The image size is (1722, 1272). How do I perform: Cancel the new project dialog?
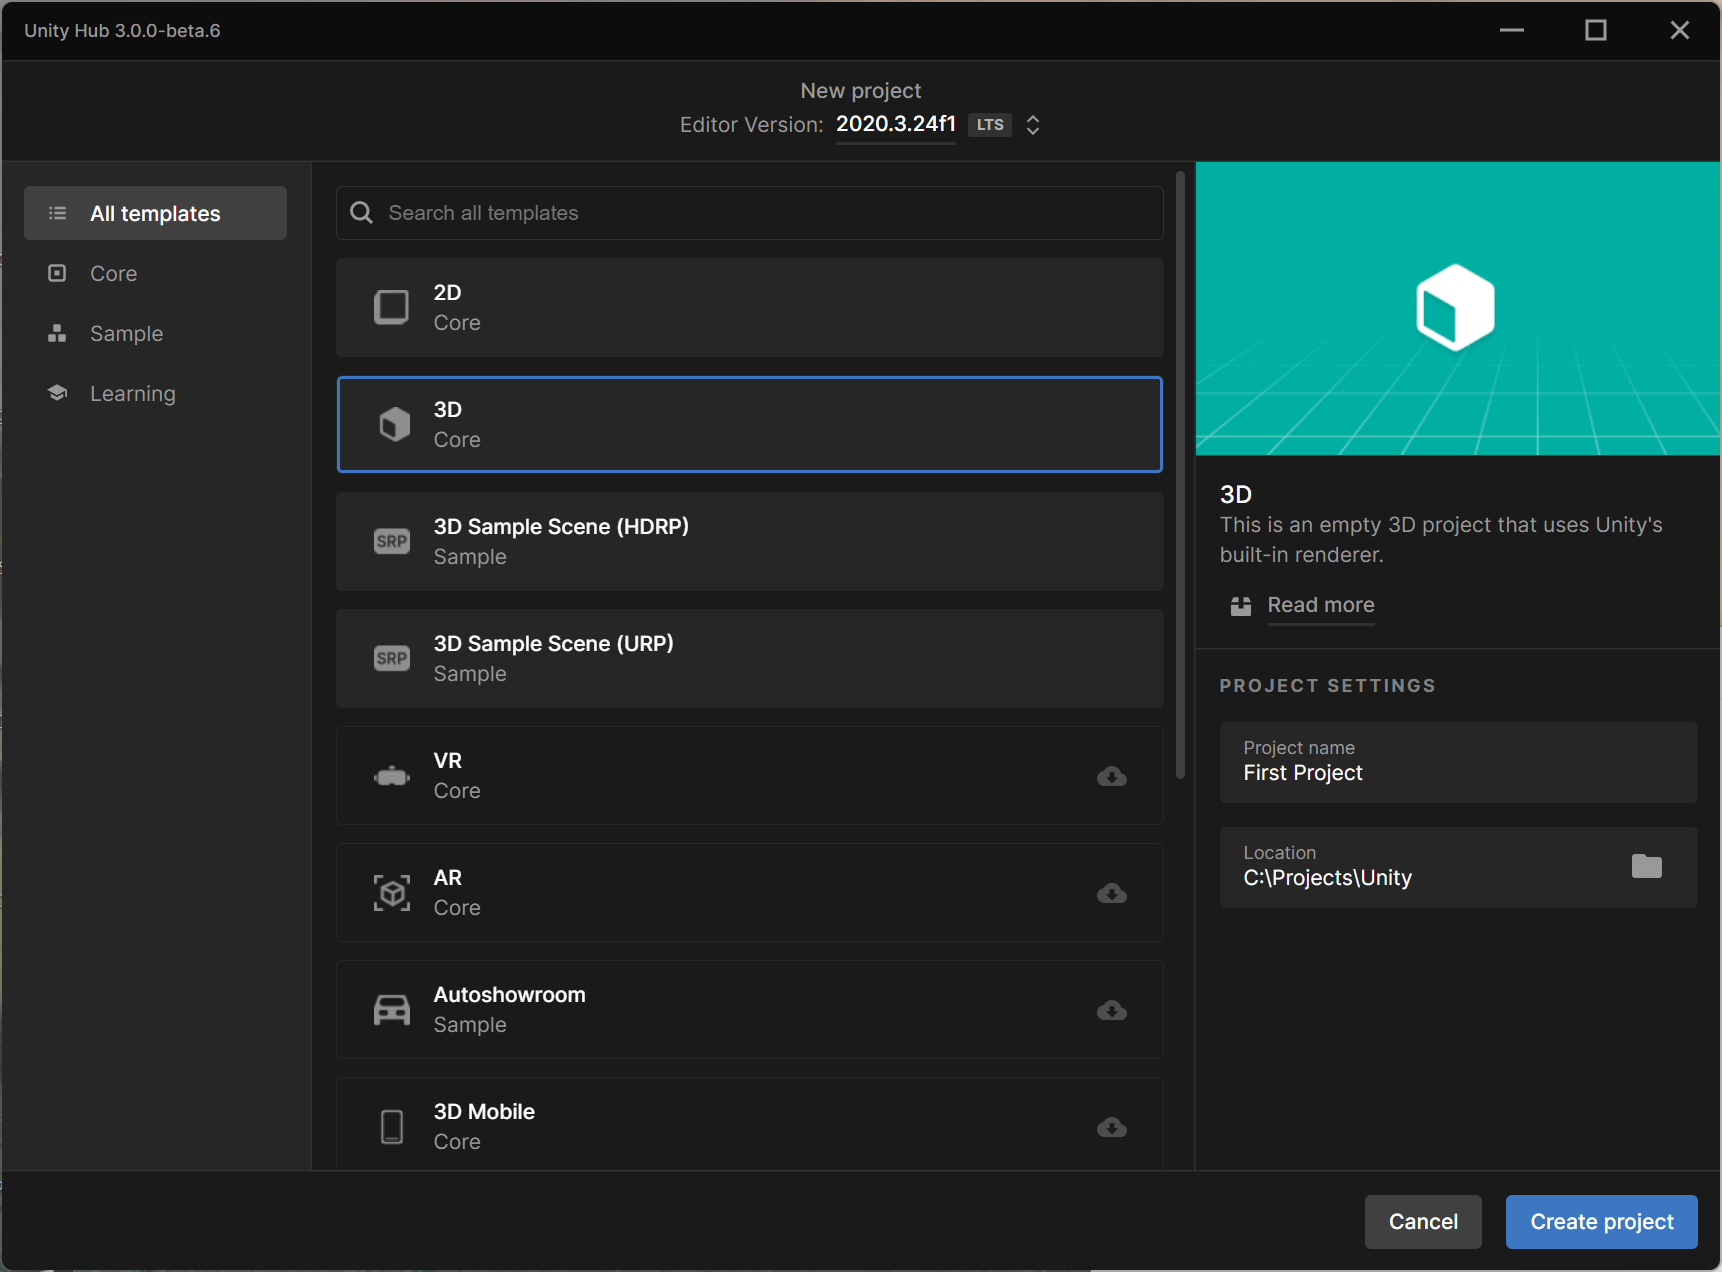coord(1422,1221)
